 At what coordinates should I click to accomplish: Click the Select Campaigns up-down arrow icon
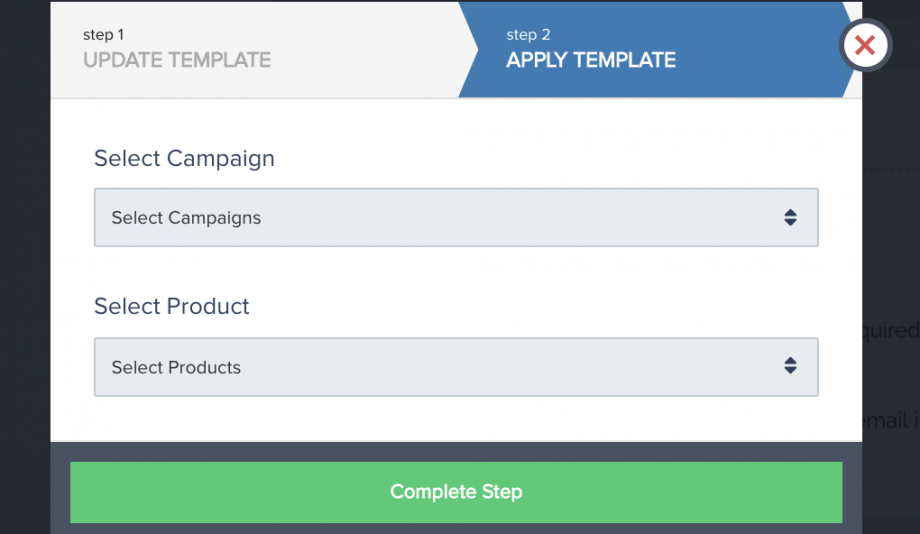click(x=790, y=218)
